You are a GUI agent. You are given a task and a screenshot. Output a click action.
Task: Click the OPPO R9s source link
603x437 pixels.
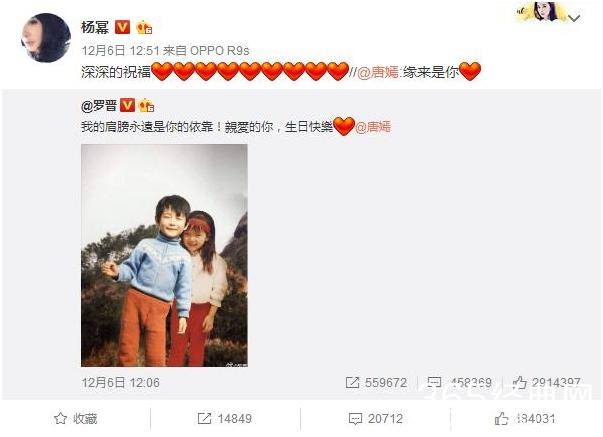tap(220, 50)
